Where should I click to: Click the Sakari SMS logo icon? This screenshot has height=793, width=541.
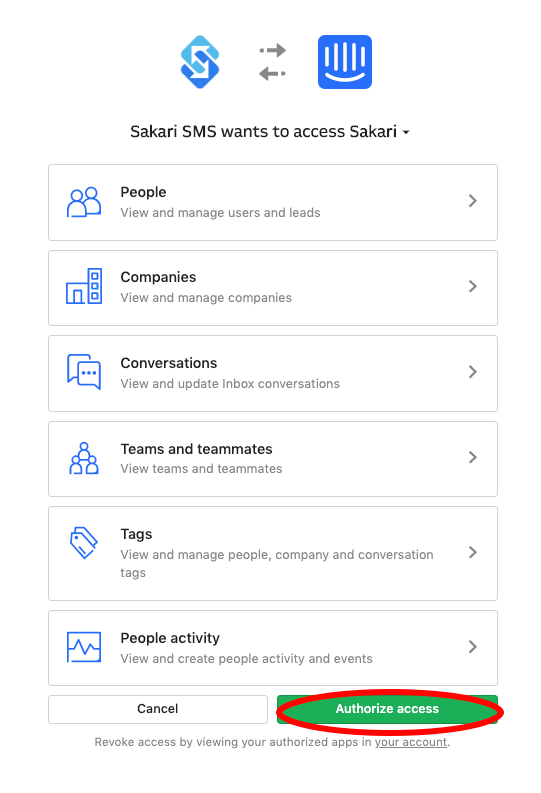(x=200, y=62)
